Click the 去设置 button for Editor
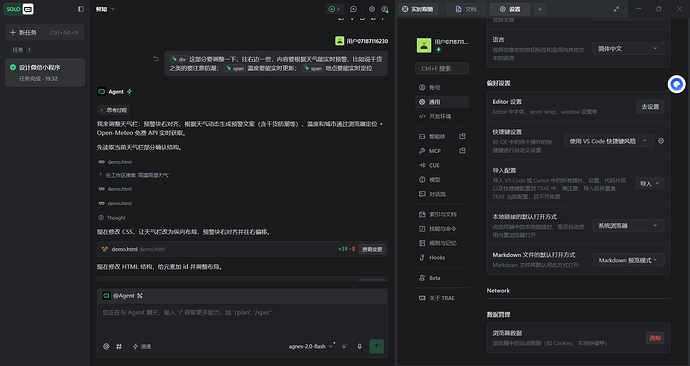Image resolution: width=690 pixels, height=366 pixels. pos(650,107)
